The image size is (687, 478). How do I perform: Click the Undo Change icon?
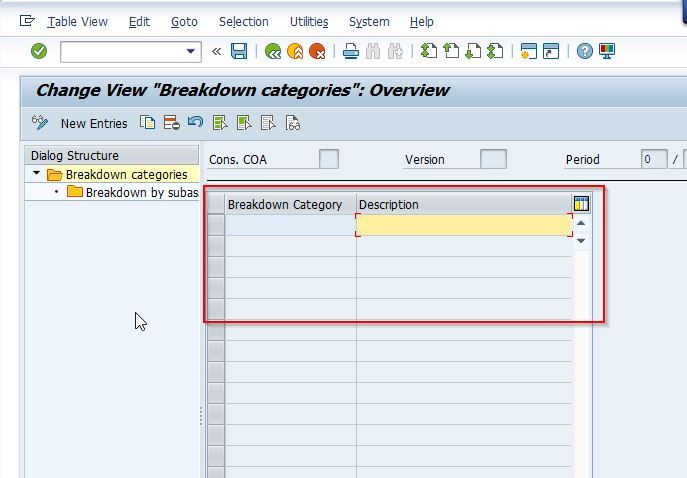[195, 122]
